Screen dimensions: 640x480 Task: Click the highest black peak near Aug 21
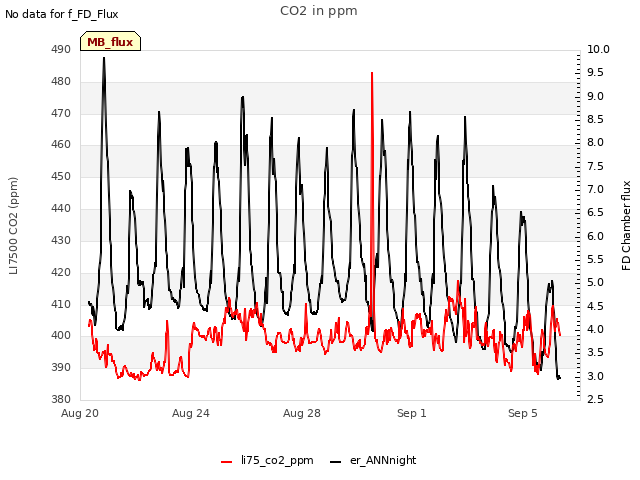click(x=104, y=58)
